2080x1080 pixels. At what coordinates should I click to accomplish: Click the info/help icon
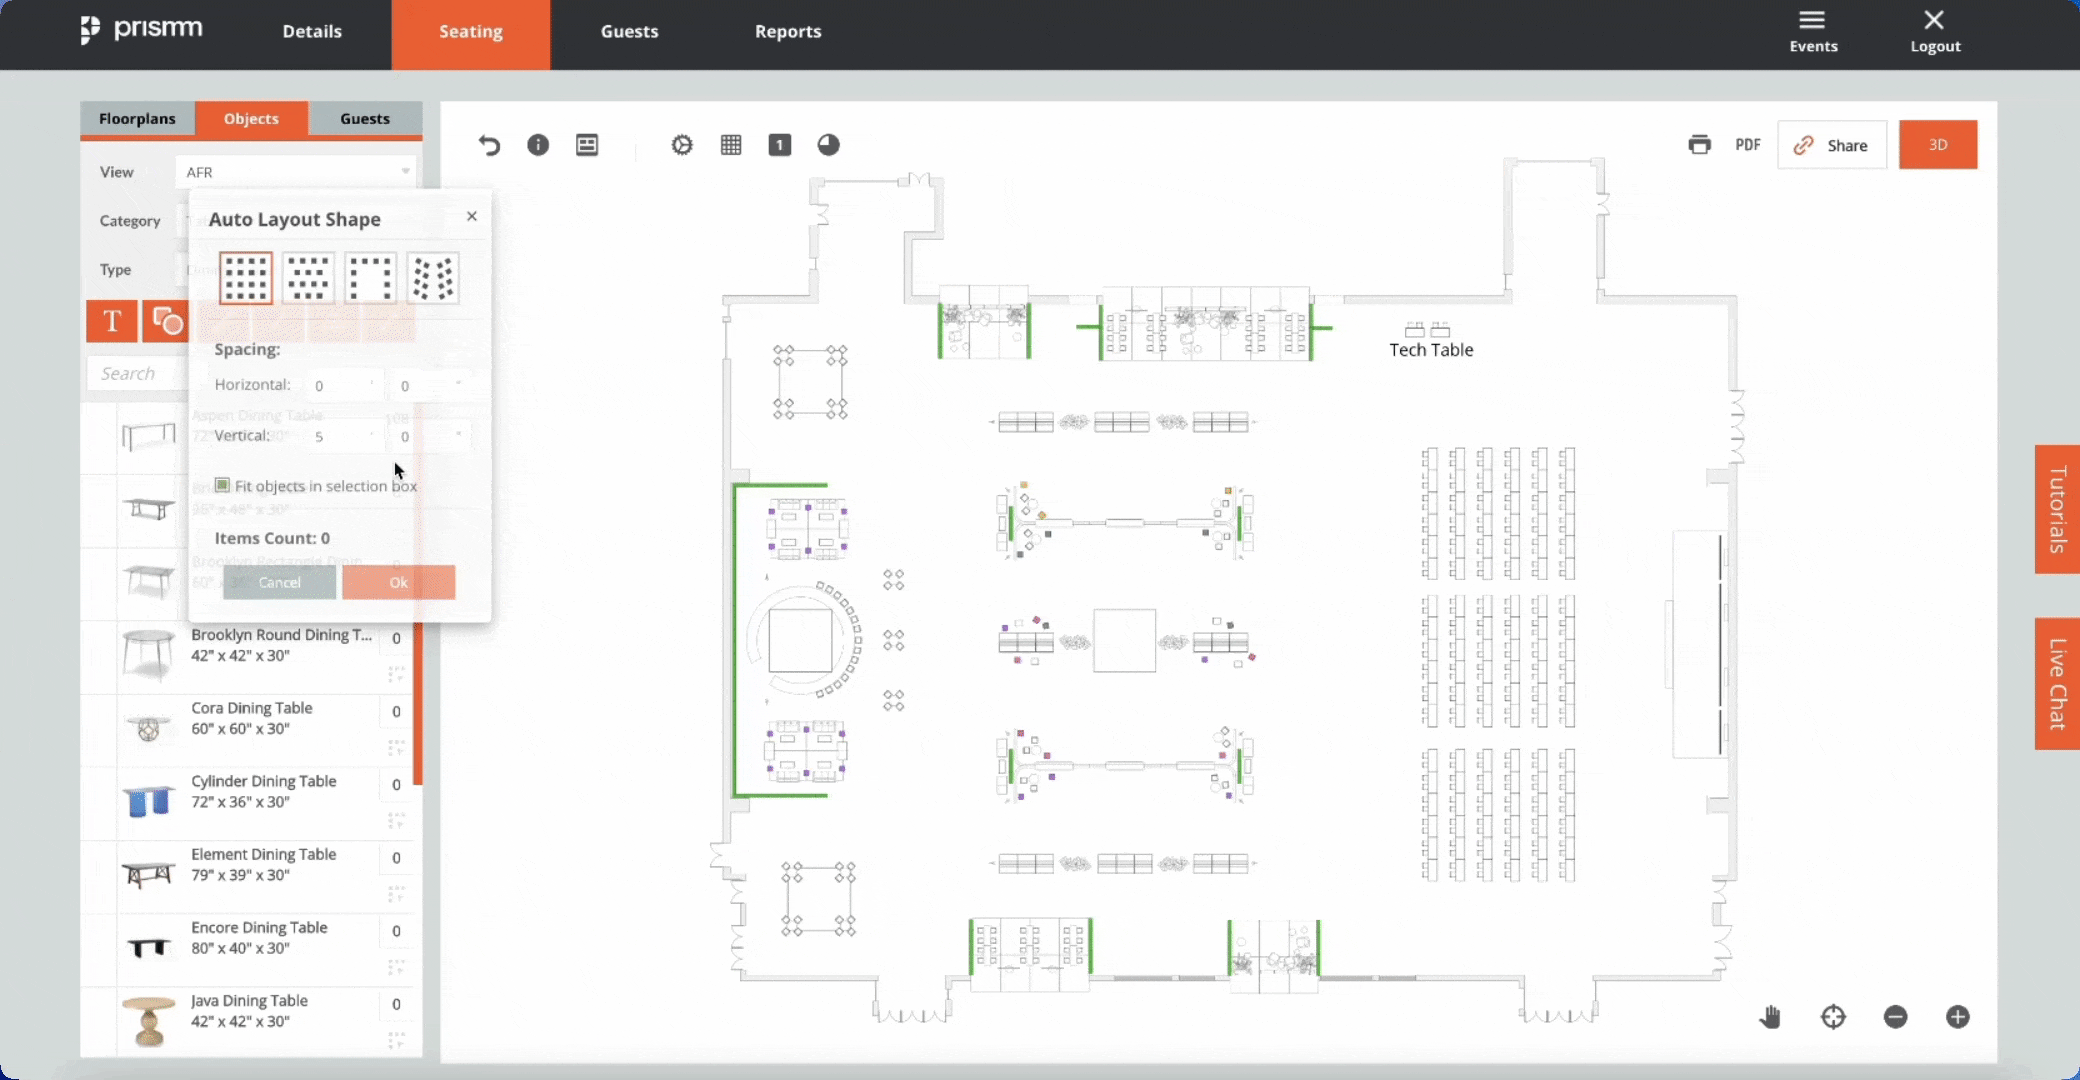click(x=537, y=144)
